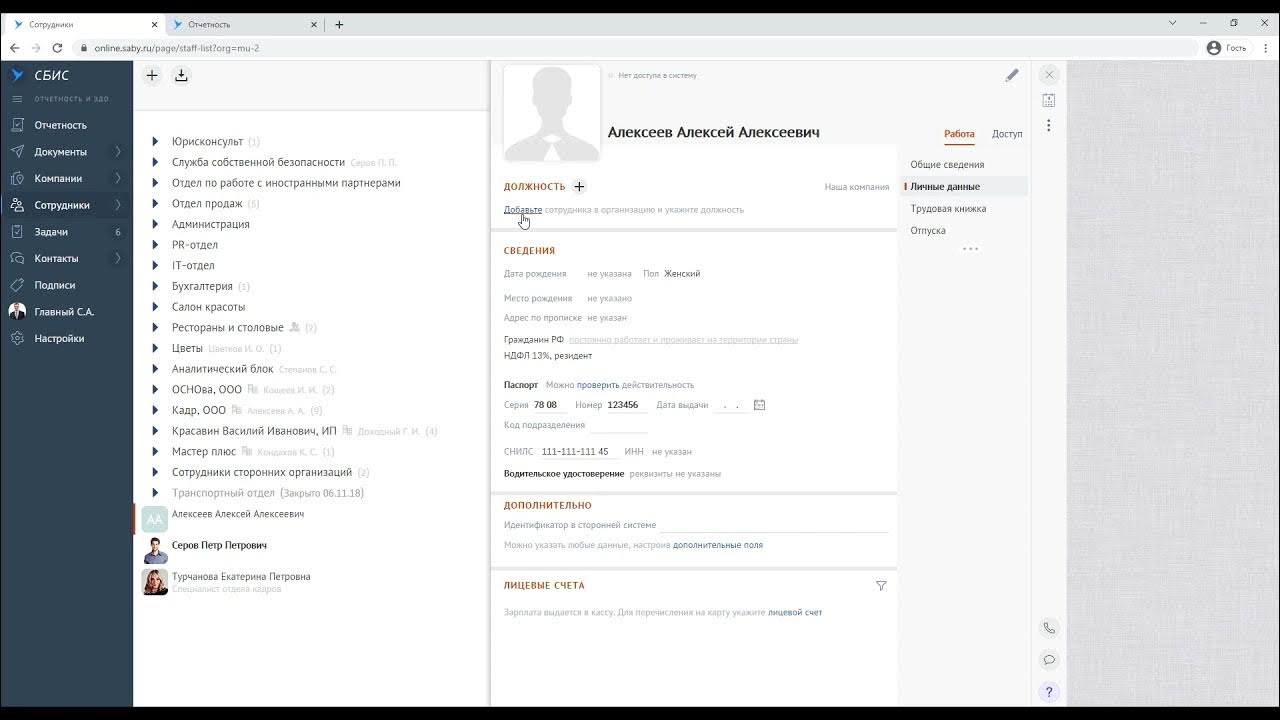Select Алексеев Алексей Алексеевич in the list

[238, 514]
